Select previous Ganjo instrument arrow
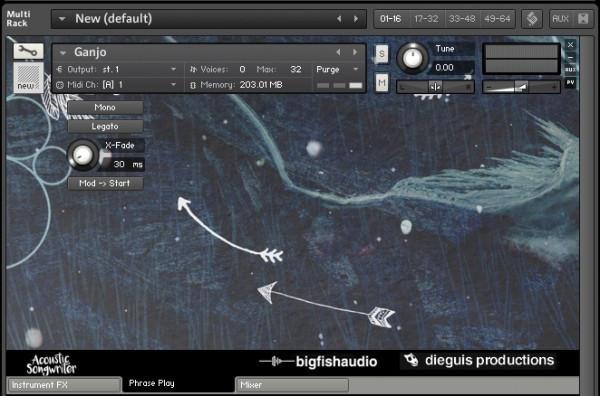This screenshot has width=600, height=396. click(x=338, y=52)
